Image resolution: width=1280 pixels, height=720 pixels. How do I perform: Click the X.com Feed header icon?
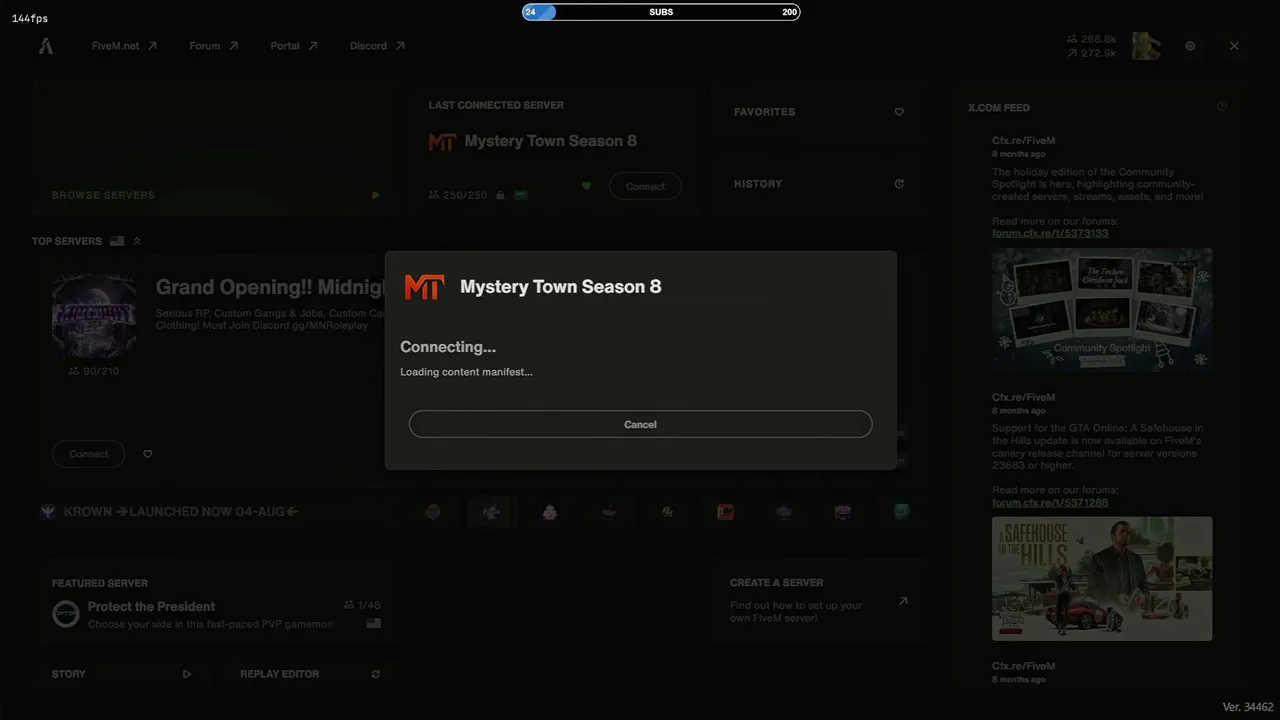click(1222, 107)
